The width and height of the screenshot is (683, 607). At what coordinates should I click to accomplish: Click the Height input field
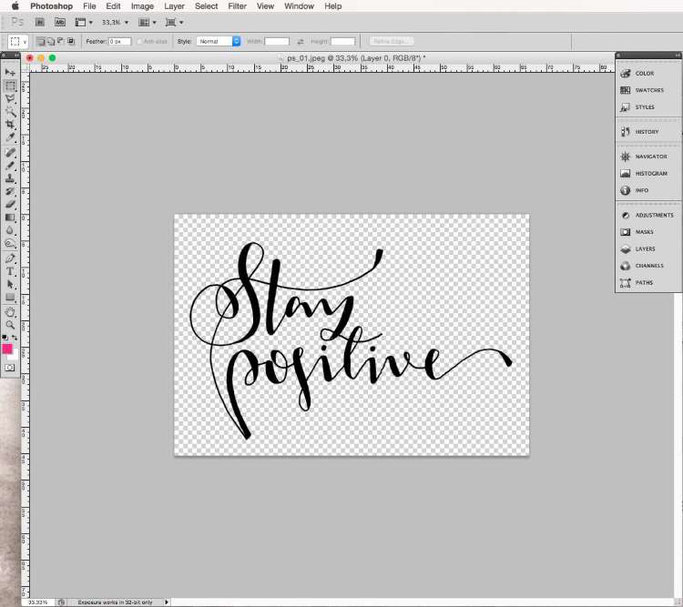[x=343, y=41]
